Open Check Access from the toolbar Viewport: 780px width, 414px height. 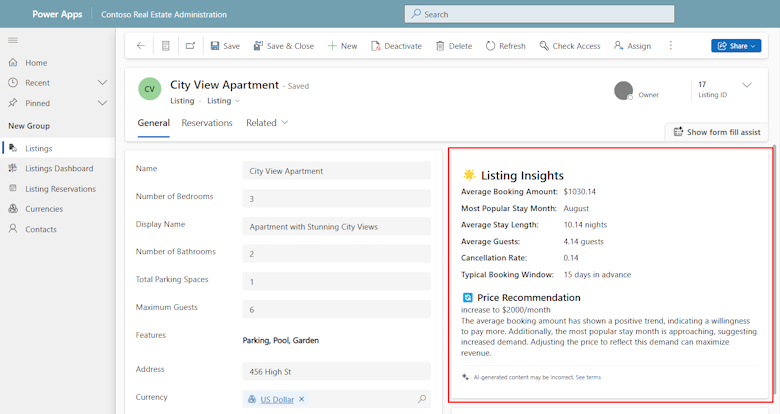tap(570, 46)
